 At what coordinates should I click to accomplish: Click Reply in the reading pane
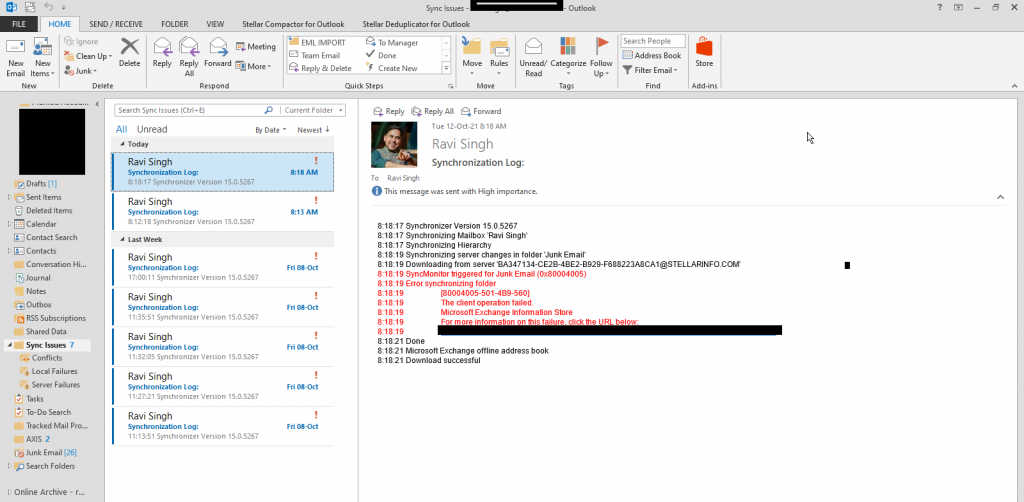point(389,112)
